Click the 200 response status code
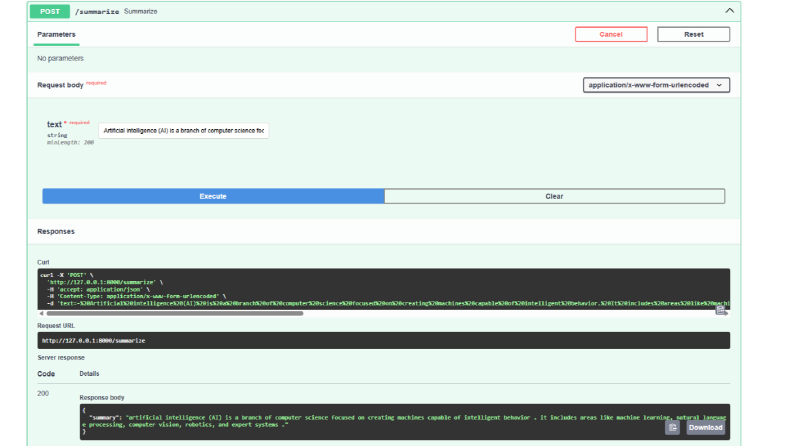The image size is (793, 446). click(x=43, y=393)
